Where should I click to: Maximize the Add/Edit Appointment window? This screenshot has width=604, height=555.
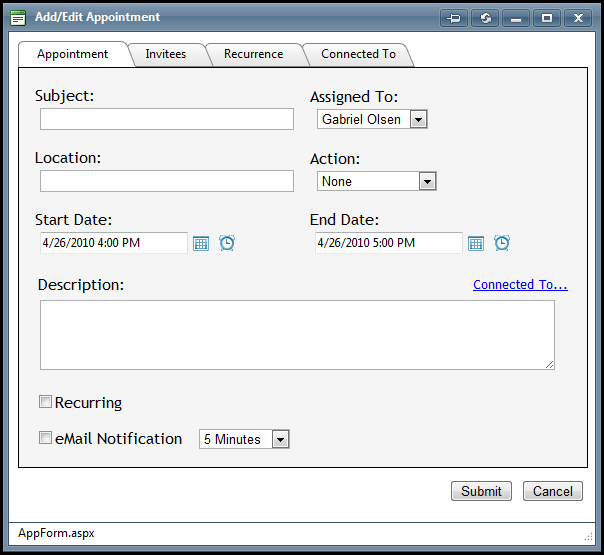pyautogui.click(x=547, y=18)
